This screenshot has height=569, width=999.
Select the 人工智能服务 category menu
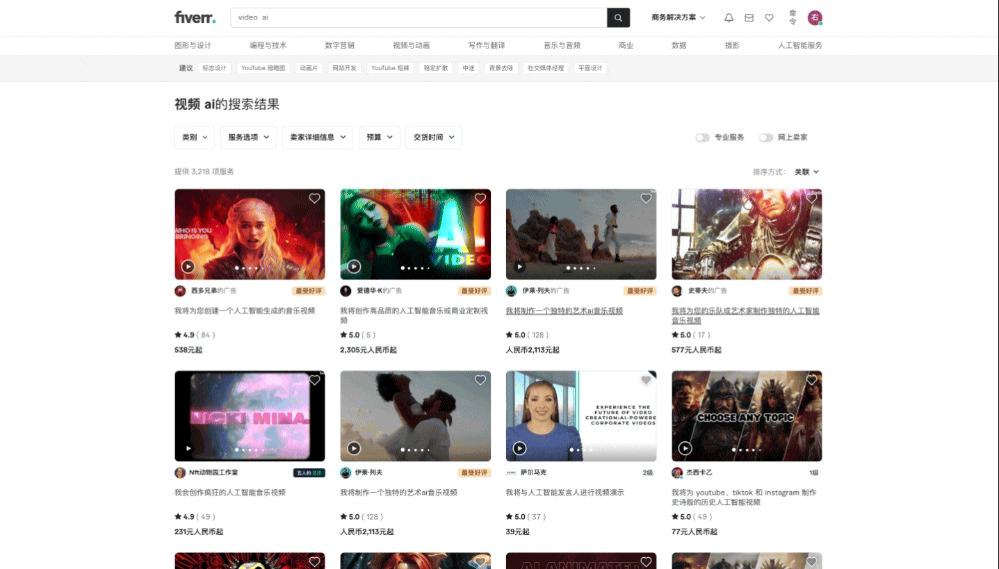pos(800,45)
